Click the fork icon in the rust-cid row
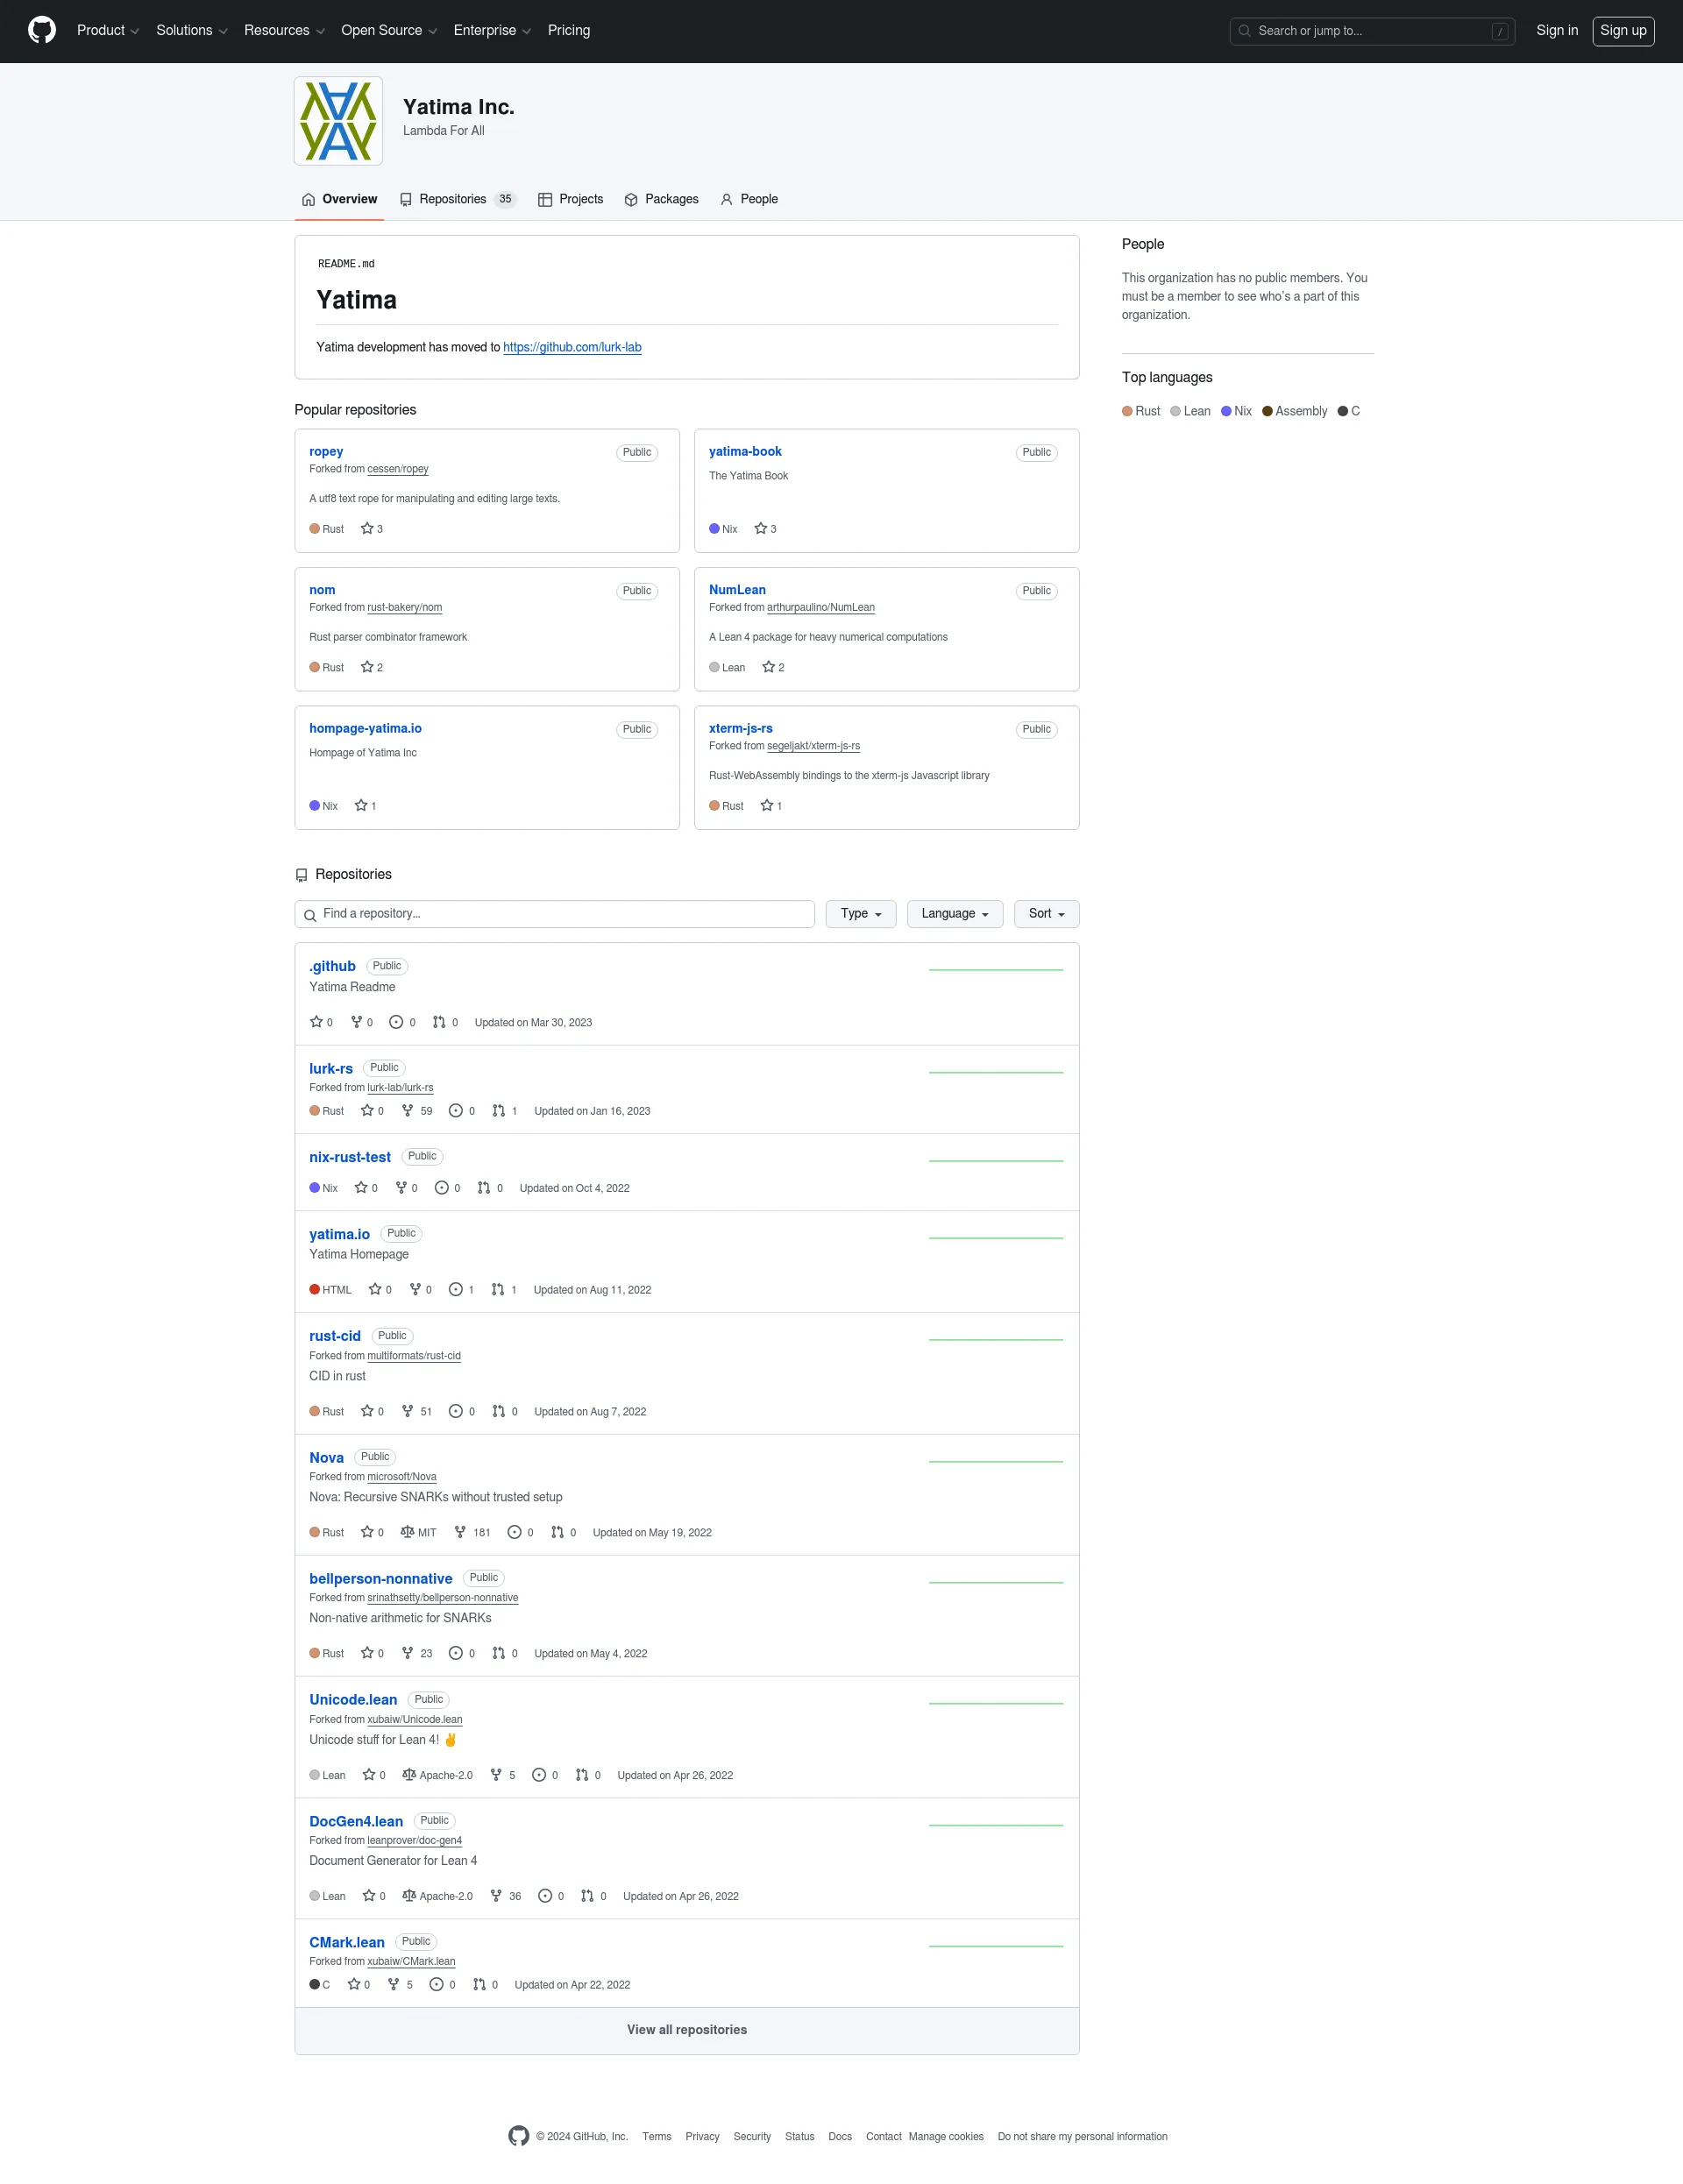Viewport: 1683px width, 2184px height. coord(407,1411)
